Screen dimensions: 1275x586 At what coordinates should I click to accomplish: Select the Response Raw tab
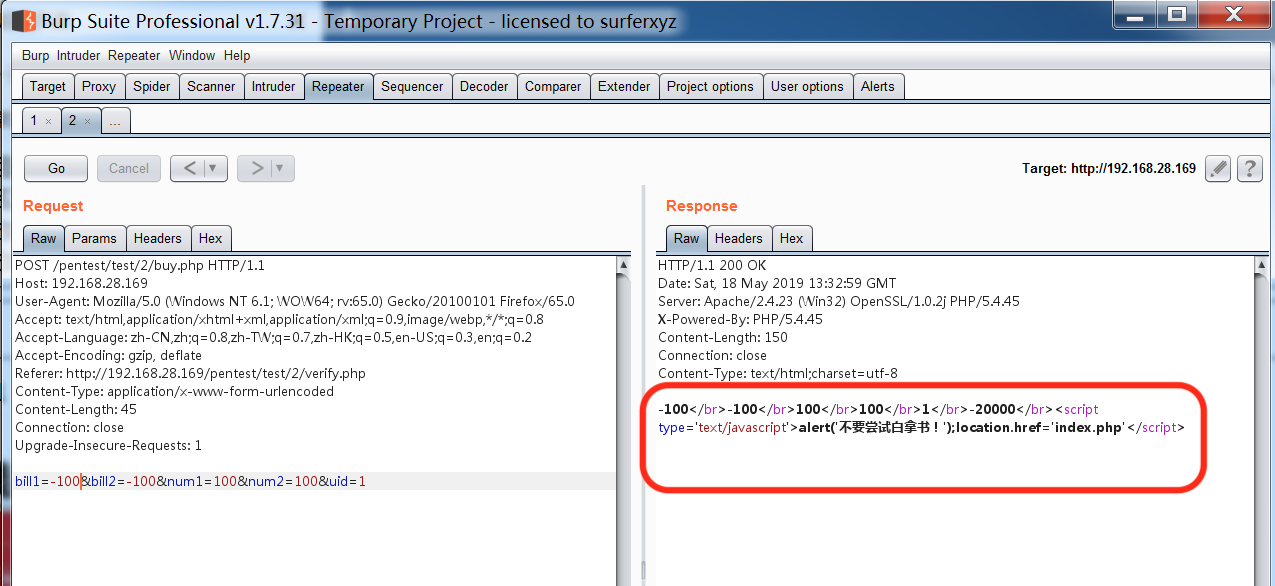pyautogui.click(x=686, y=238)
